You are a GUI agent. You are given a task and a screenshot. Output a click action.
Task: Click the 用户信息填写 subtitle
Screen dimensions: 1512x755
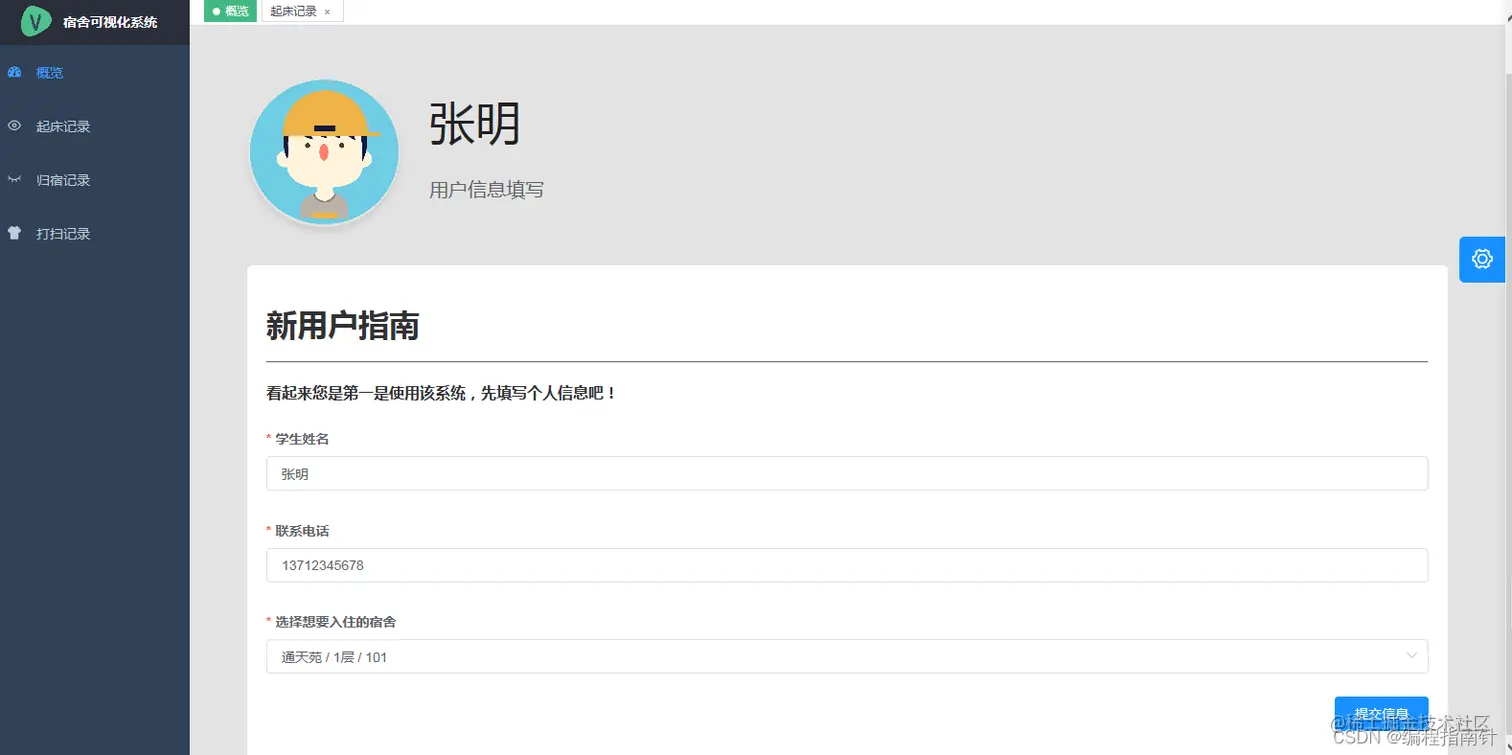486,189
